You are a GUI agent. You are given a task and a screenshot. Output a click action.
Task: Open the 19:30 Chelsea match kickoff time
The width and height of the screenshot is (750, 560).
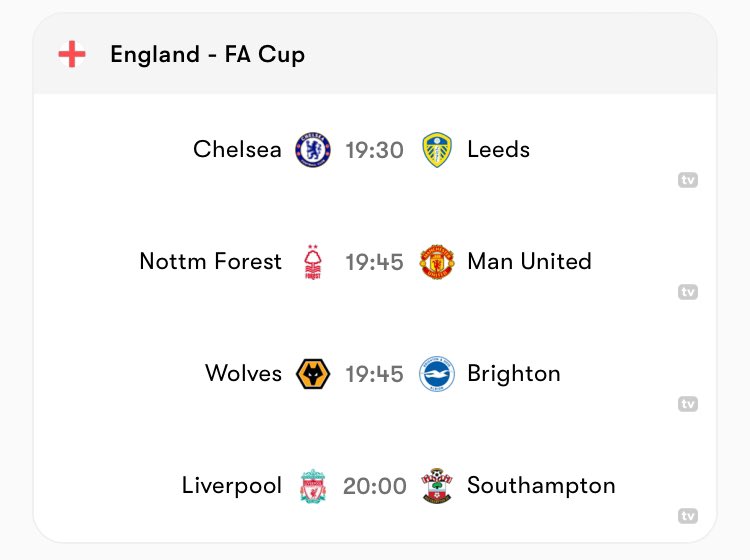375,150
